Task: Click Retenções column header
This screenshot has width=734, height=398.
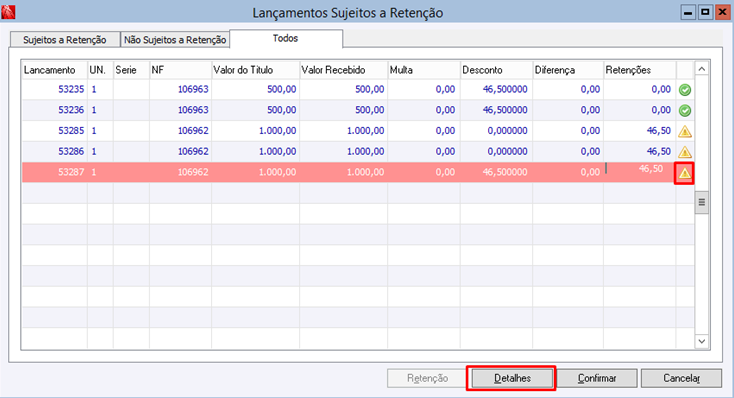Action: [639, 70]
